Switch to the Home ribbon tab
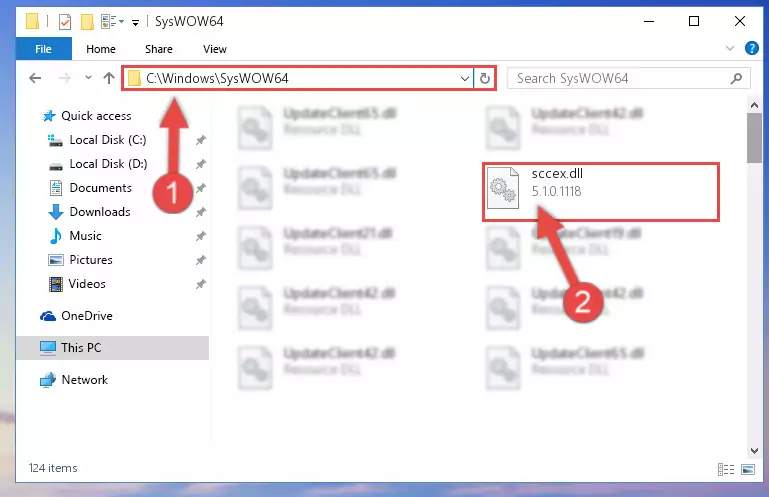 [101, 49]
